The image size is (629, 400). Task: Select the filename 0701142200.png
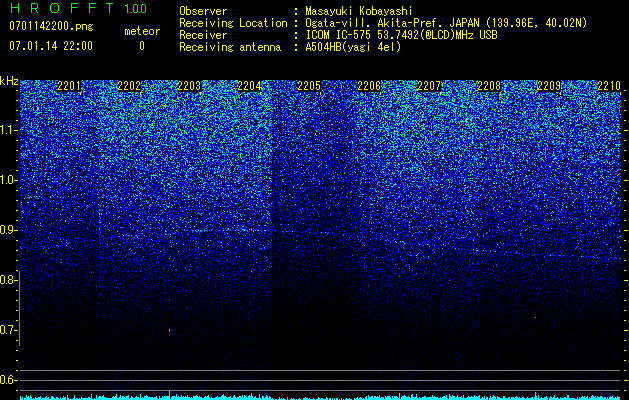51,27
